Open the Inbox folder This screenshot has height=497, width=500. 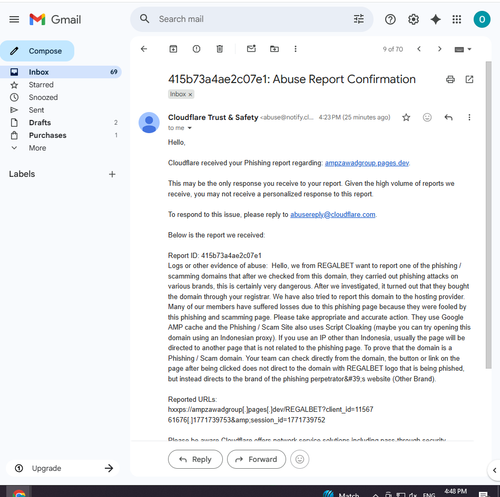coord(61,72)
